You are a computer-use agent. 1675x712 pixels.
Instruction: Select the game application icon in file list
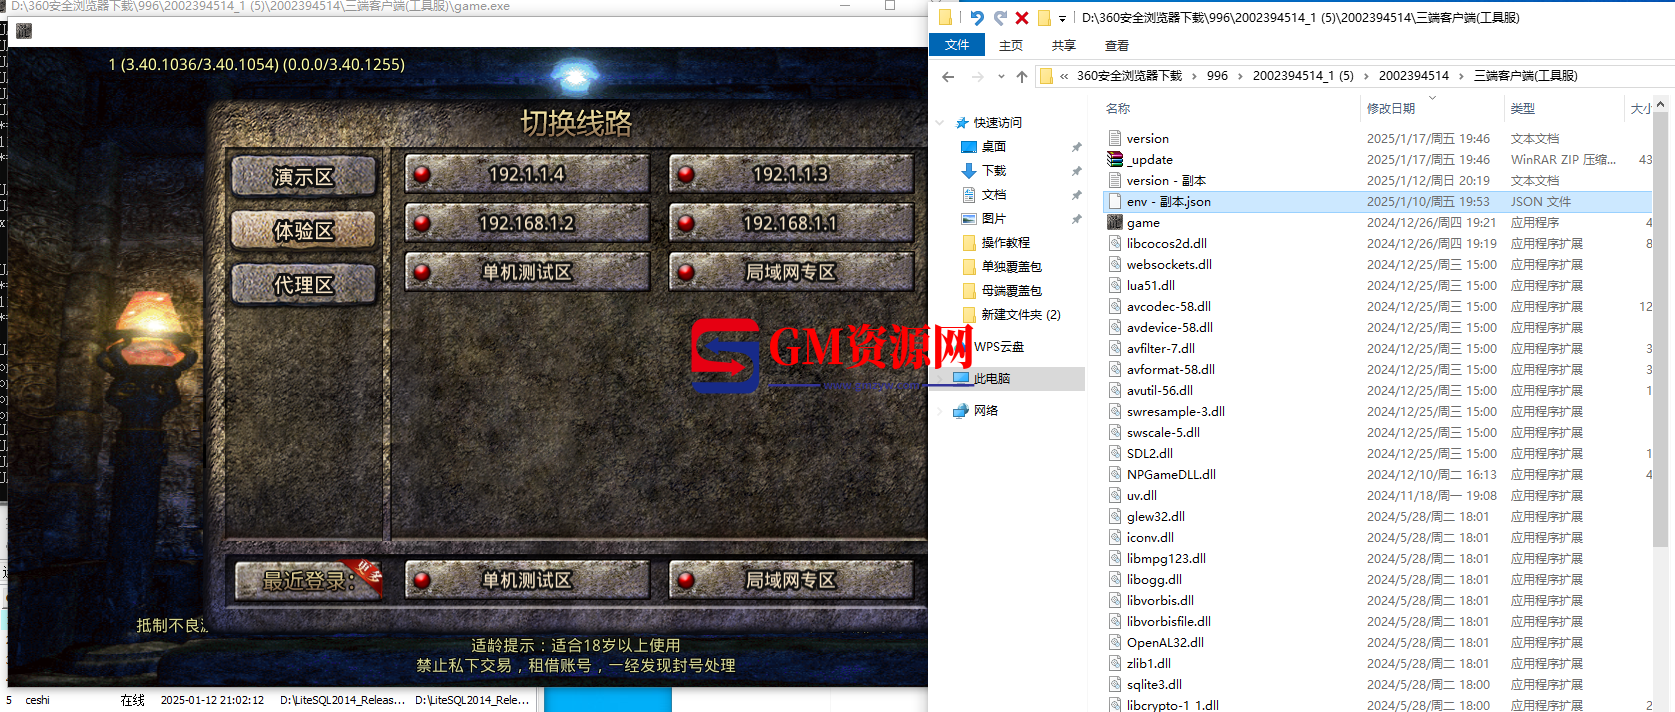pyautogui.click(x=1115, y=222)
